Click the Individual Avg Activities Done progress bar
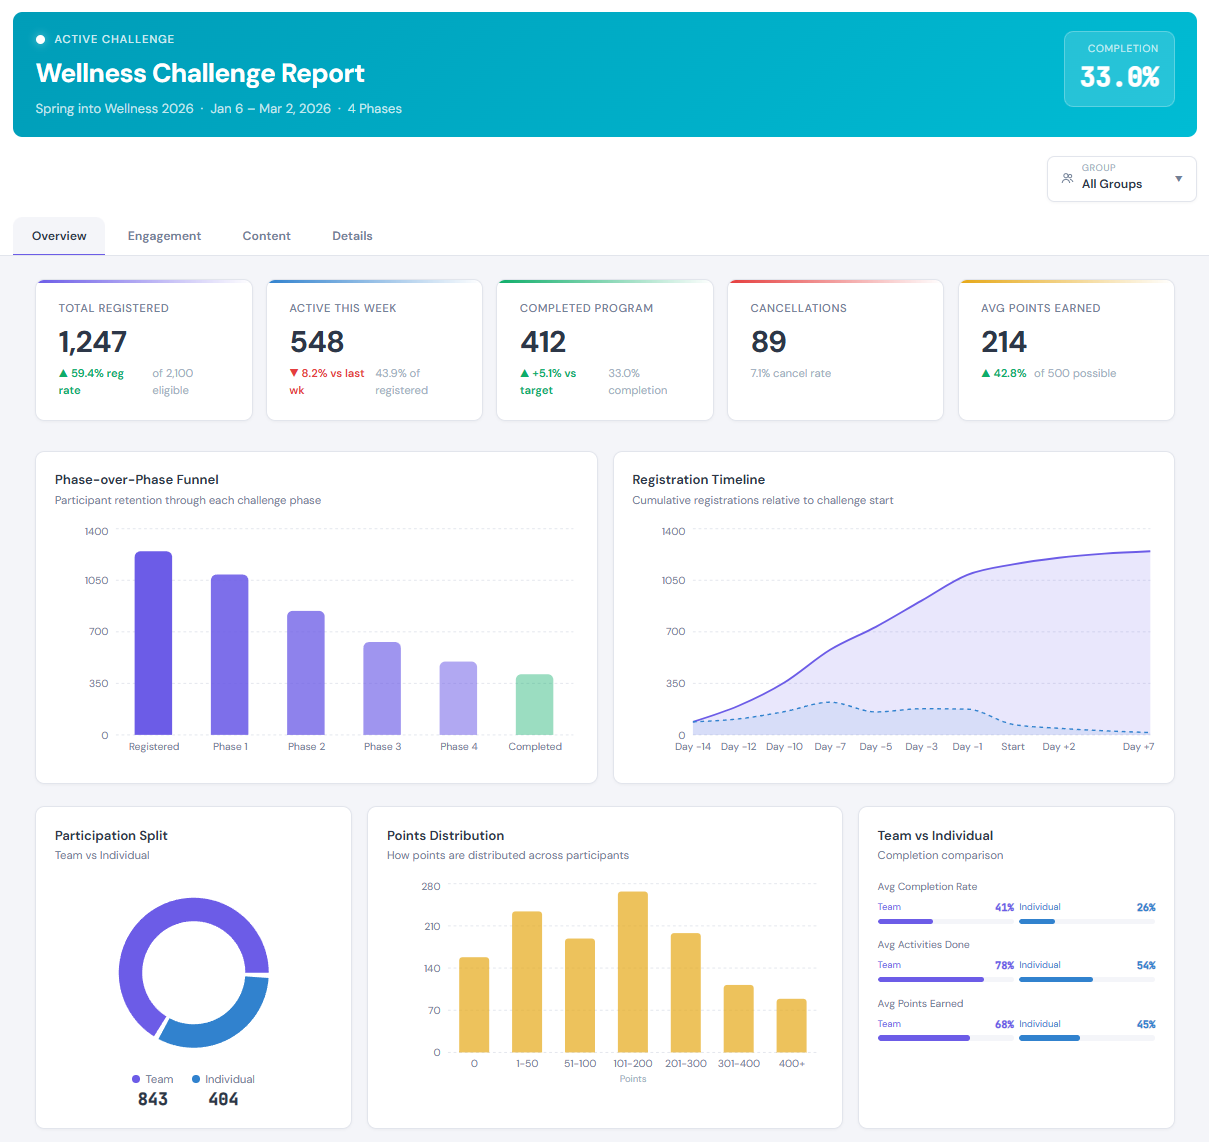The width and height of the screenshot is (1209, 1142). (1086, 979)
